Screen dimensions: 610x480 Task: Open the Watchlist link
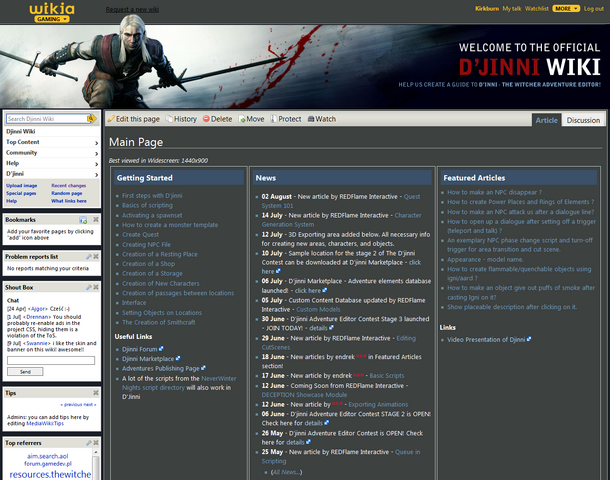click(x=536, y=9)
